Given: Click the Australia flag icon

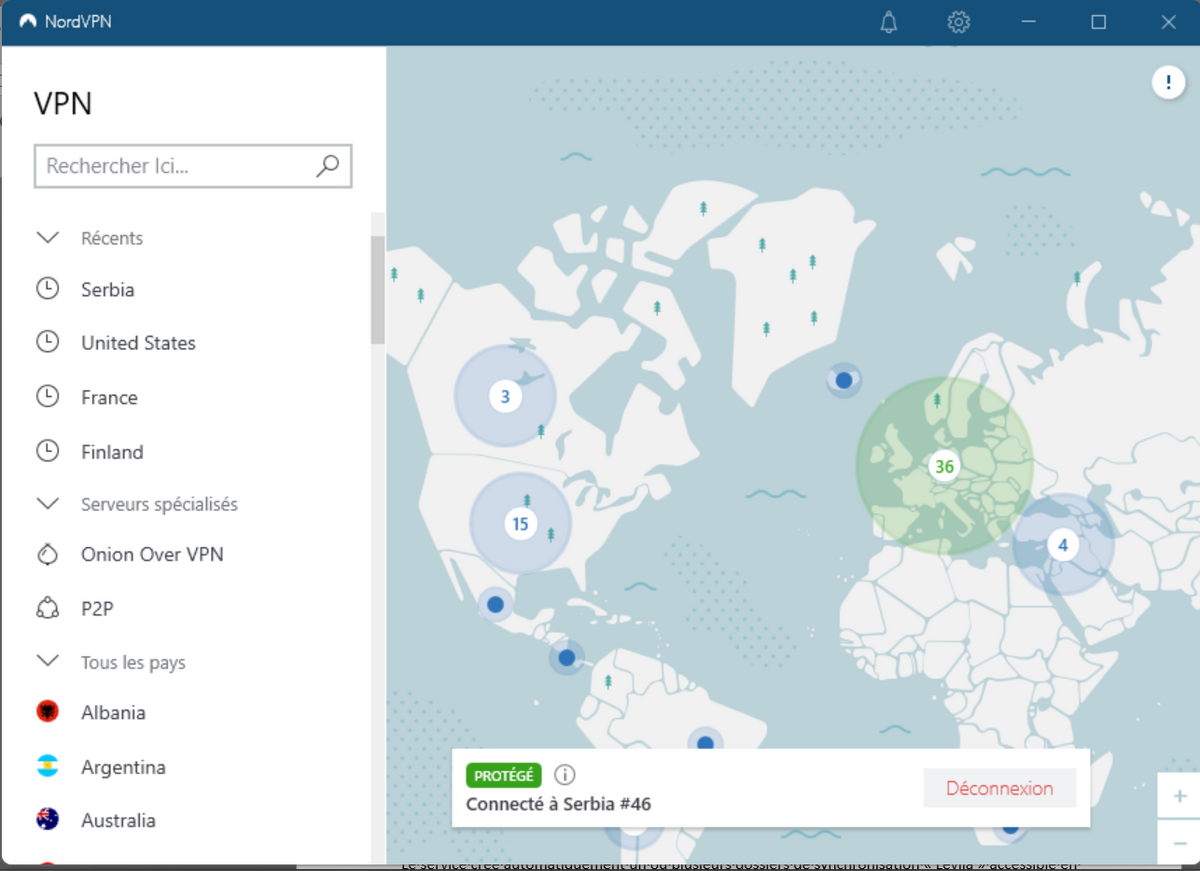Looking at the screenshot, I should pyautogui.click(x=47, y=820).
